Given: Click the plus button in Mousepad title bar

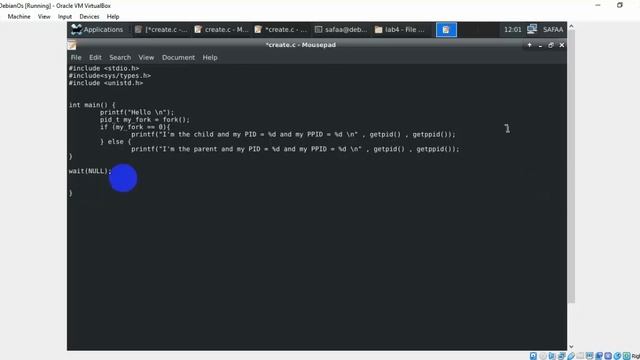Looking at the screenshot, I should coord(529,45).
